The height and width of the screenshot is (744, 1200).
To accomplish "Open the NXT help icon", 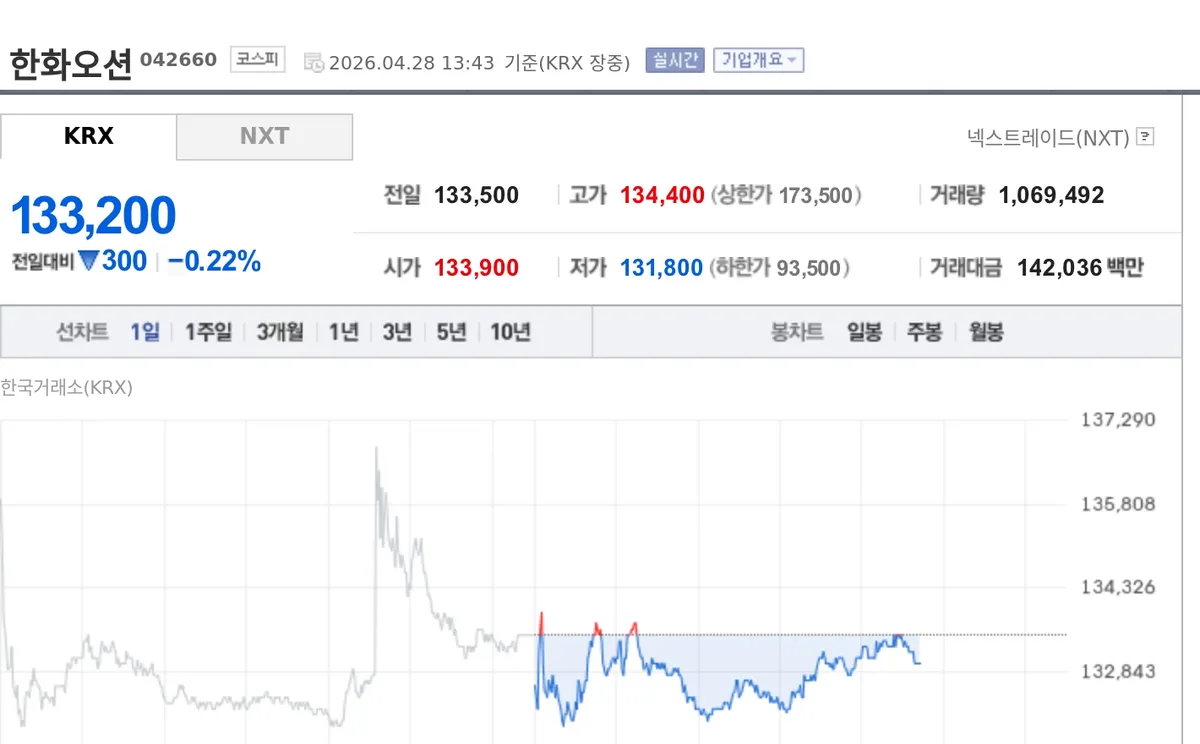I will coord(1146,137).
